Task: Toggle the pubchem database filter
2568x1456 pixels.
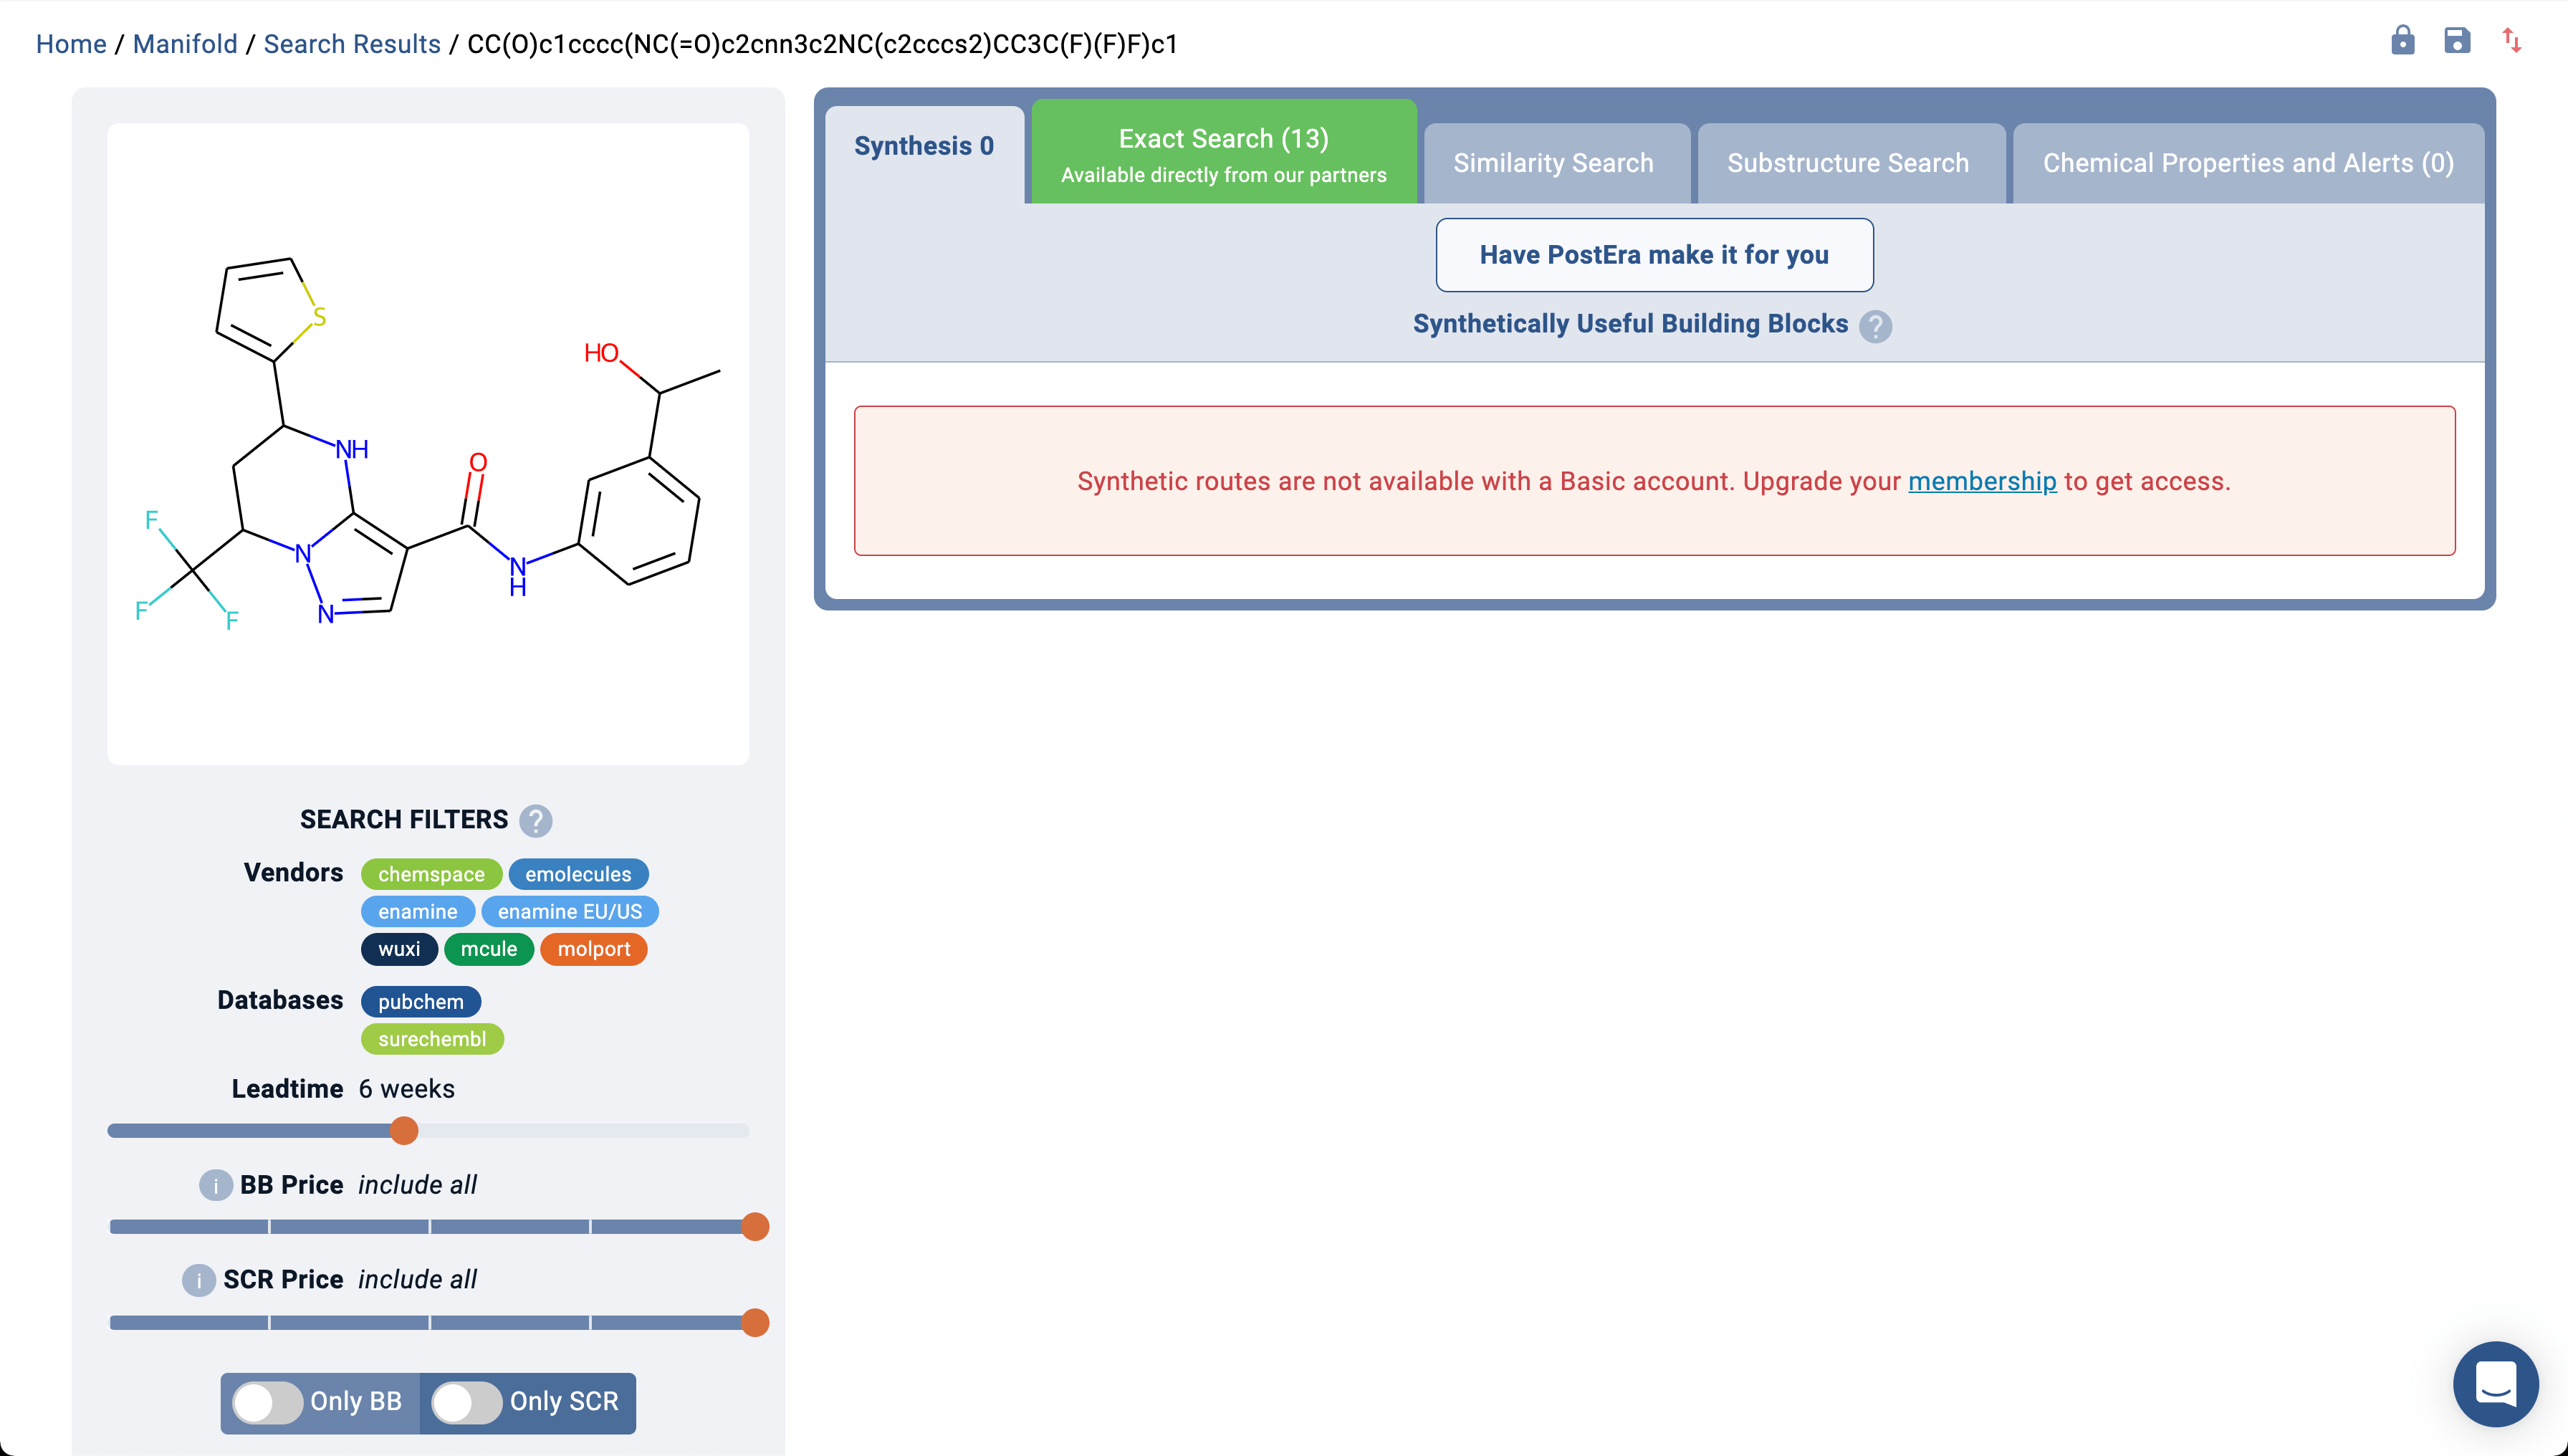Action: point(420,1002)
